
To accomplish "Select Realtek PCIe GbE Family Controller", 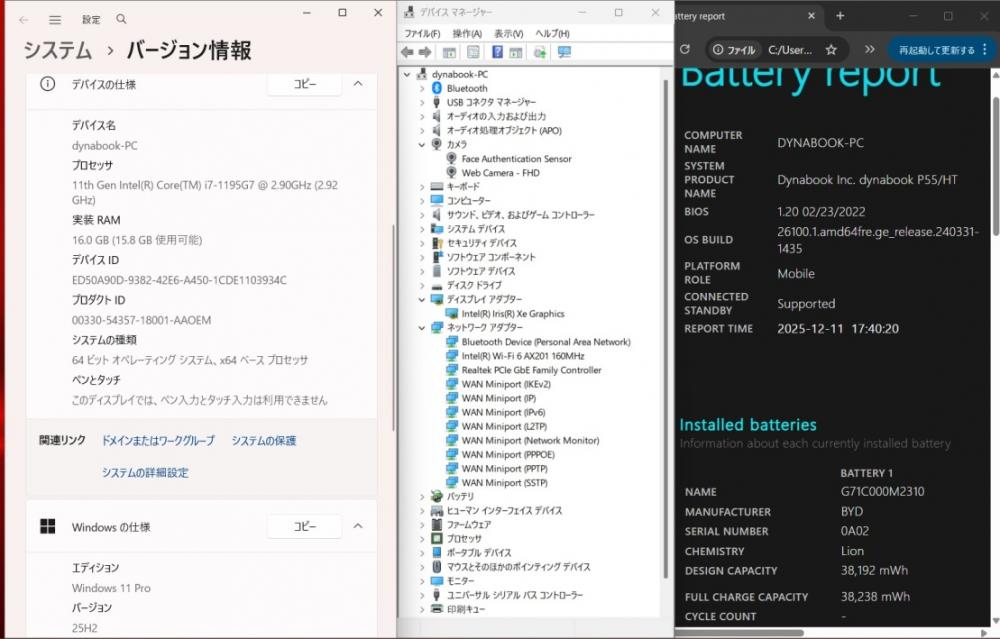I will [x=532, y=370].
